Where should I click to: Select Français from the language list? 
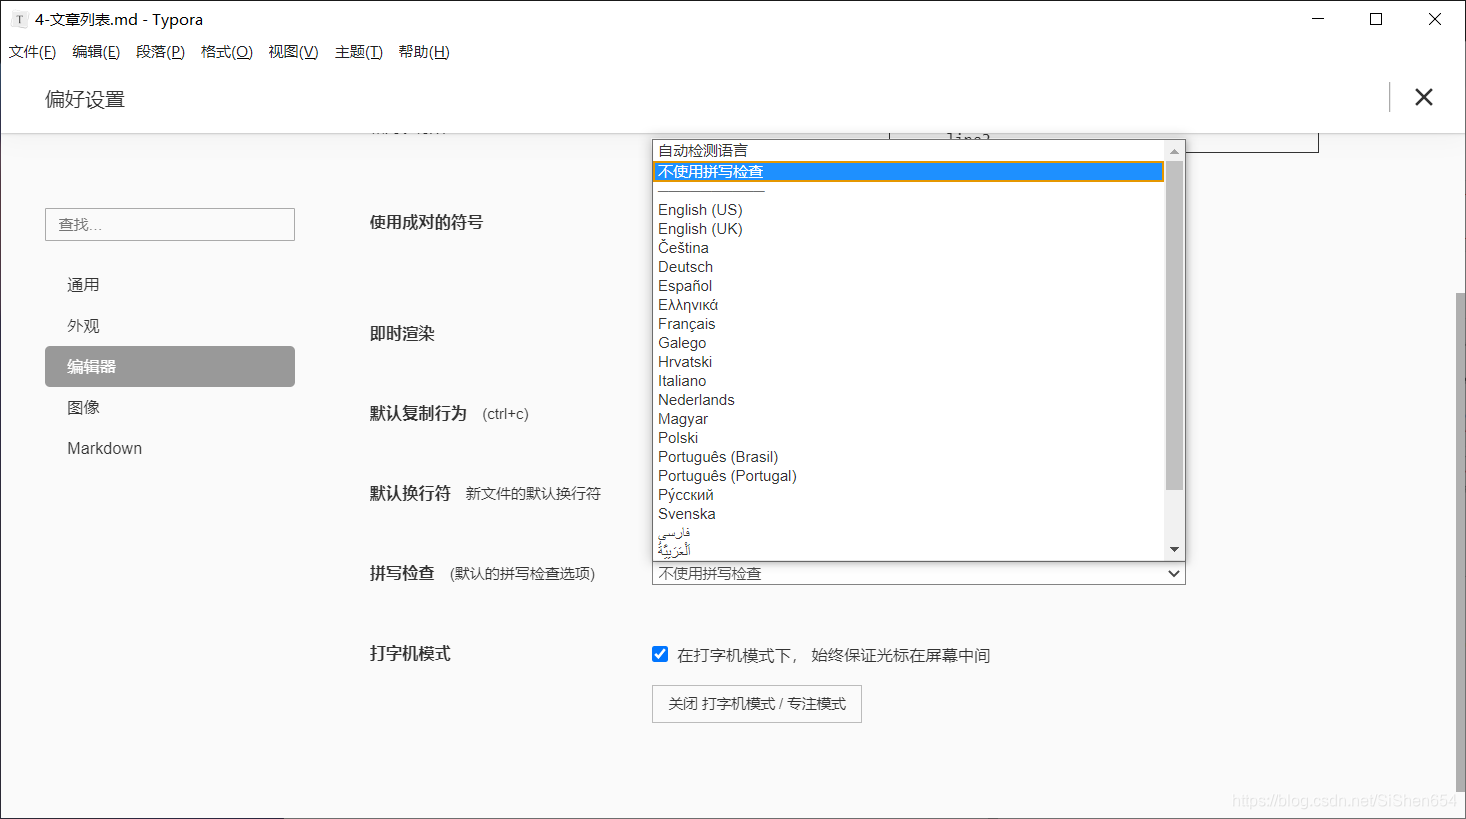coord(909,324)
